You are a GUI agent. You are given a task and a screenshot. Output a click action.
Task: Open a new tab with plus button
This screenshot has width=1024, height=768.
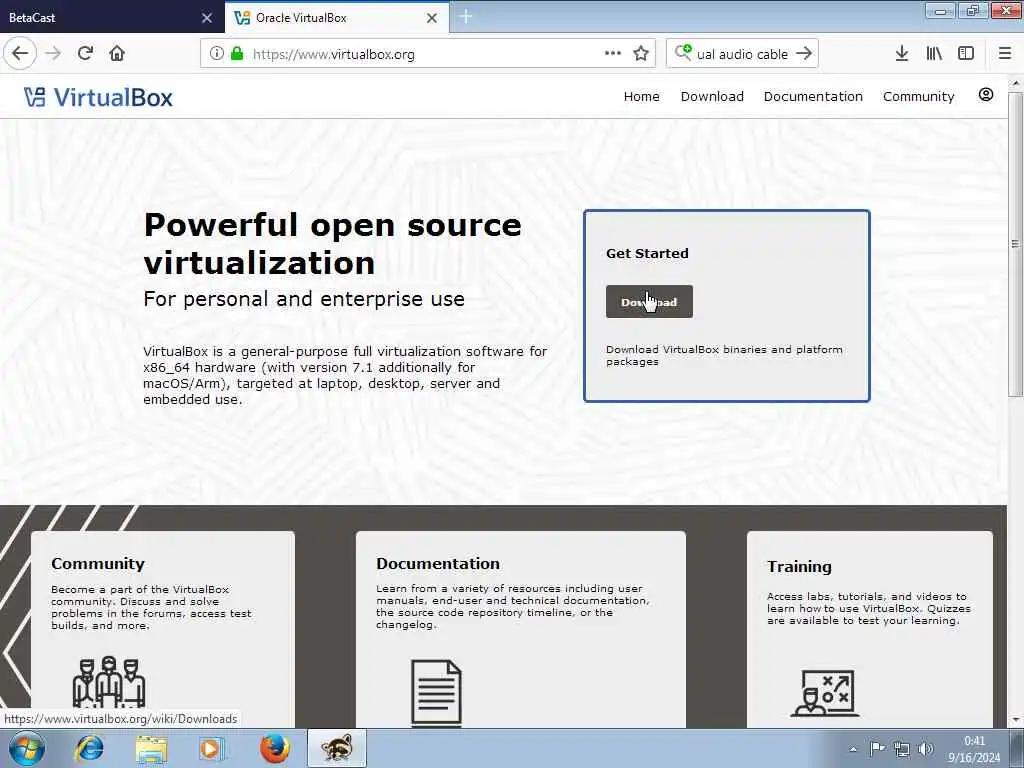466,17
